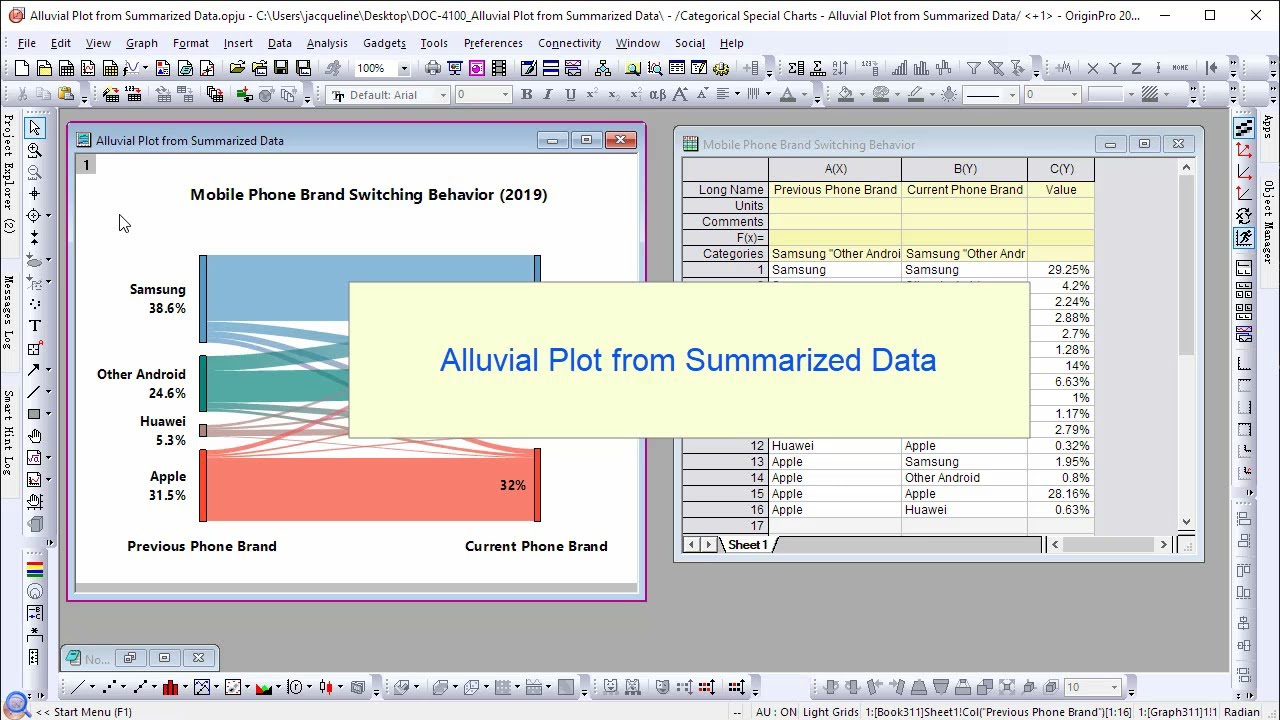Click the Long Name cell 'Current Phone Brand'
The width and height of the screenshot is (1280, 720).
coord(964,189)
